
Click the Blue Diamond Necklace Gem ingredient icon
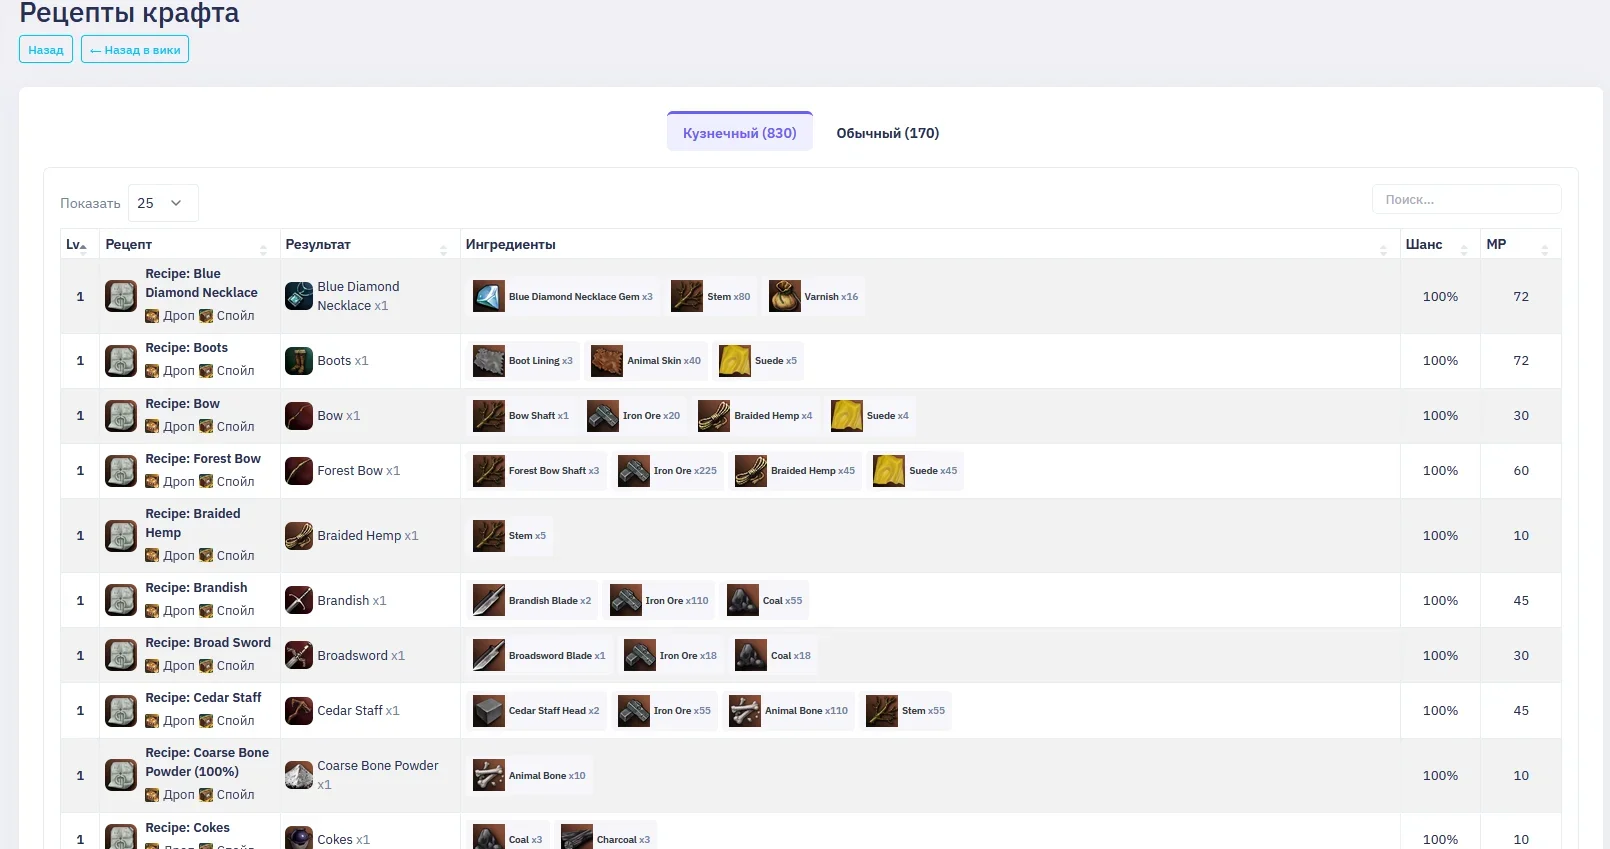[x=488, y=297]
